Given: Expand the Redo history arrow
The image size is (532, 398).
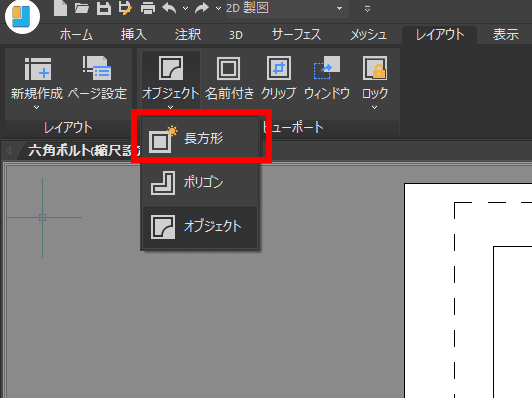Looking at the screenshot, I should (x=218, y=8).
